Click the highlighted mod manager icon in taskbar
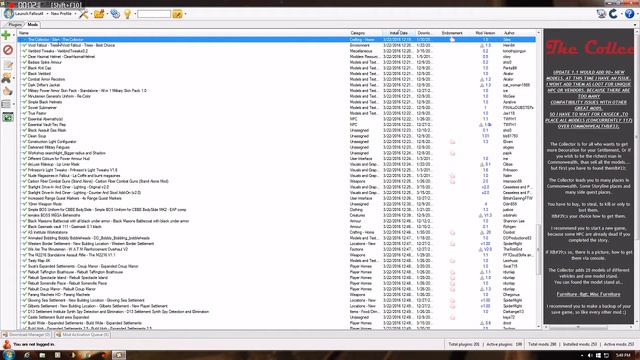 [x=119, y=355]
